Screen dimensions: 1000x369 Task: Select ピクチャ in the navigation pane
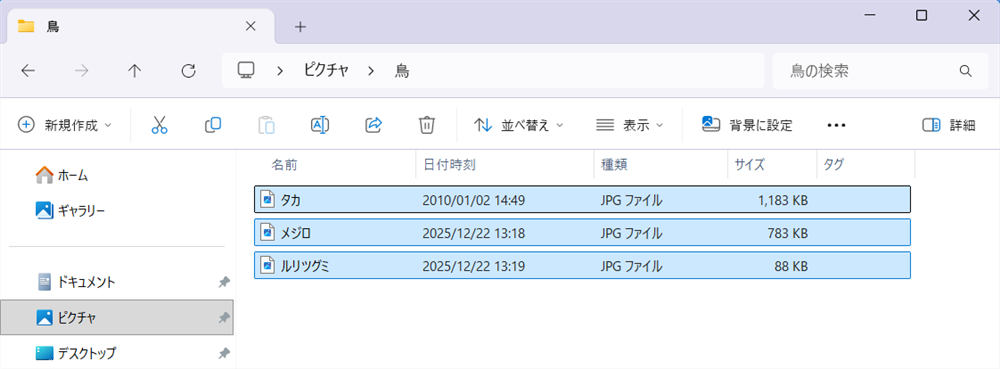[x=117, y=317]
